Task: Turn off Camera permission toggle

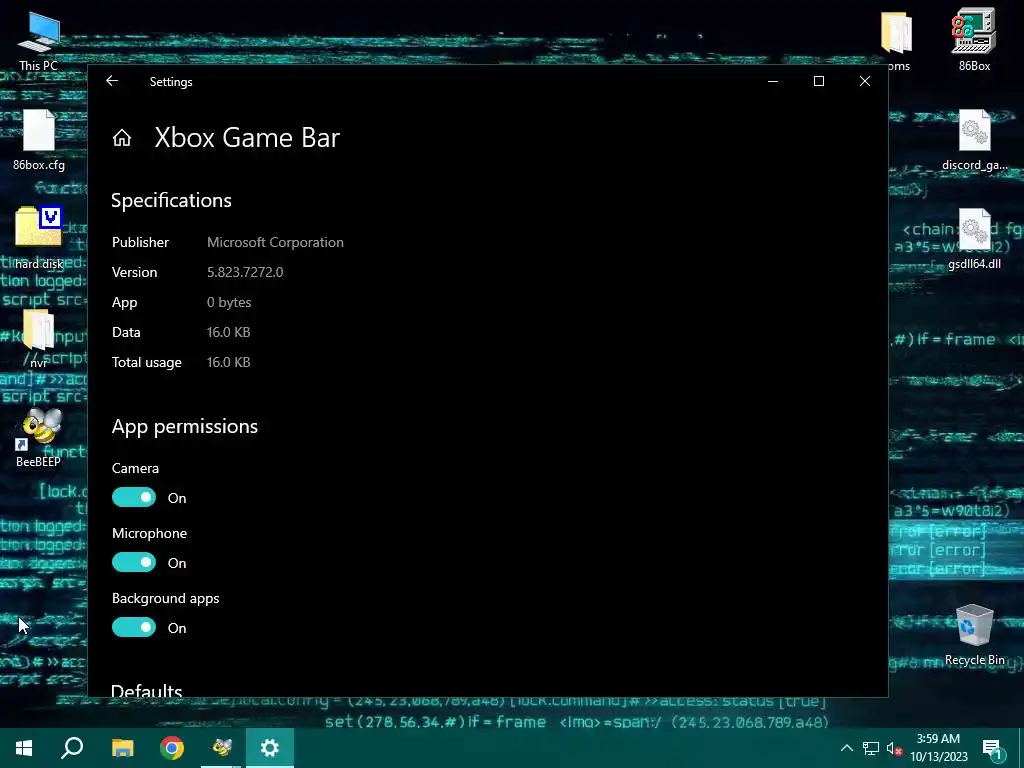Action: point(134,498)
